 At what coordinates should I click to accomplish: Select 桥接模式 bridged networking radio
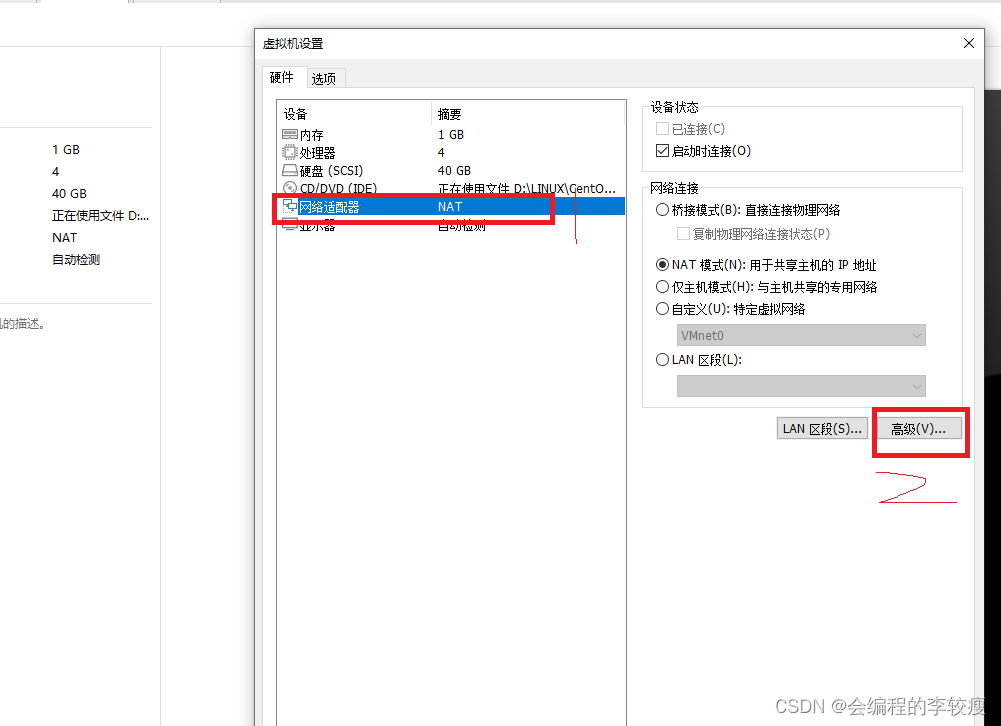click(x=662, y=210)
